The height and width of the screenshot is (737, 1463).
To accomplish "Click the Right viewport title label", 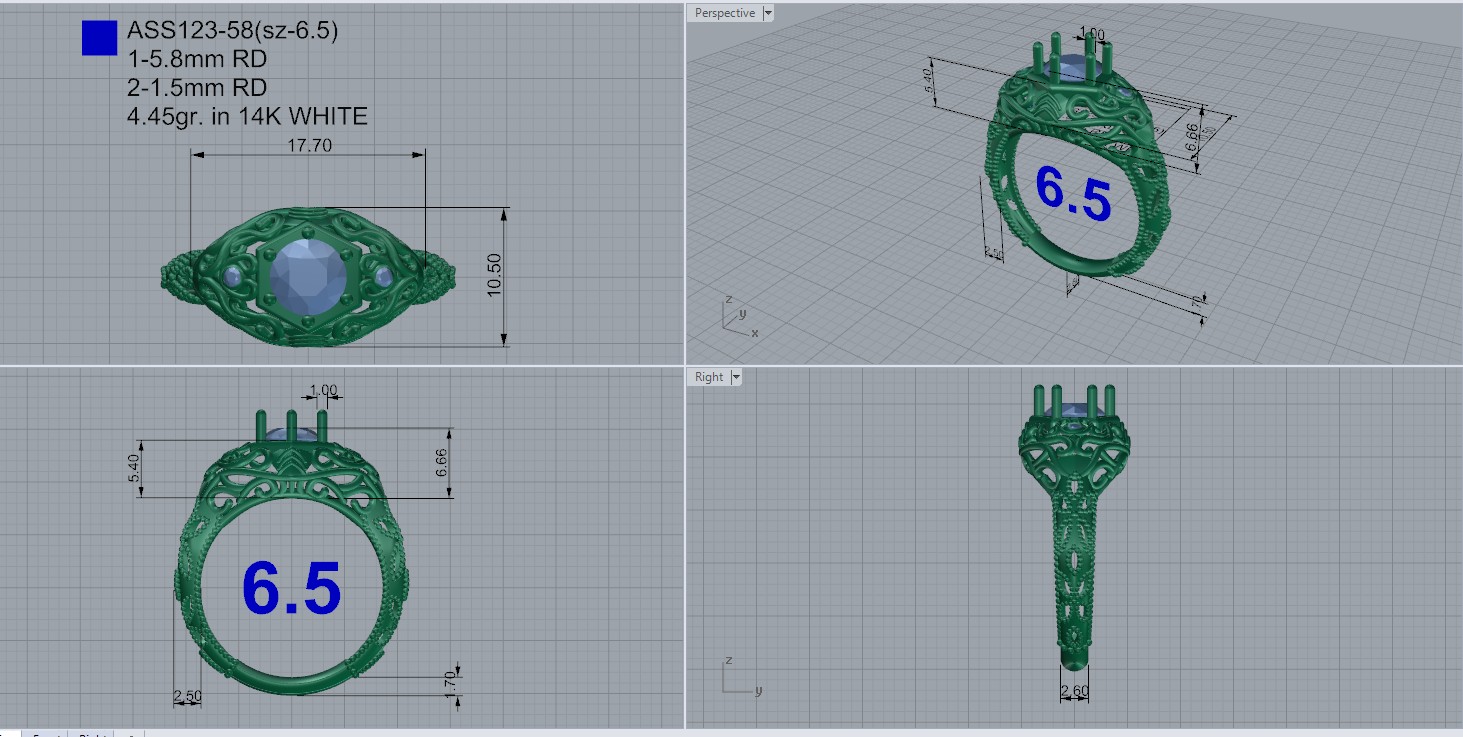I will coord(708,377).
